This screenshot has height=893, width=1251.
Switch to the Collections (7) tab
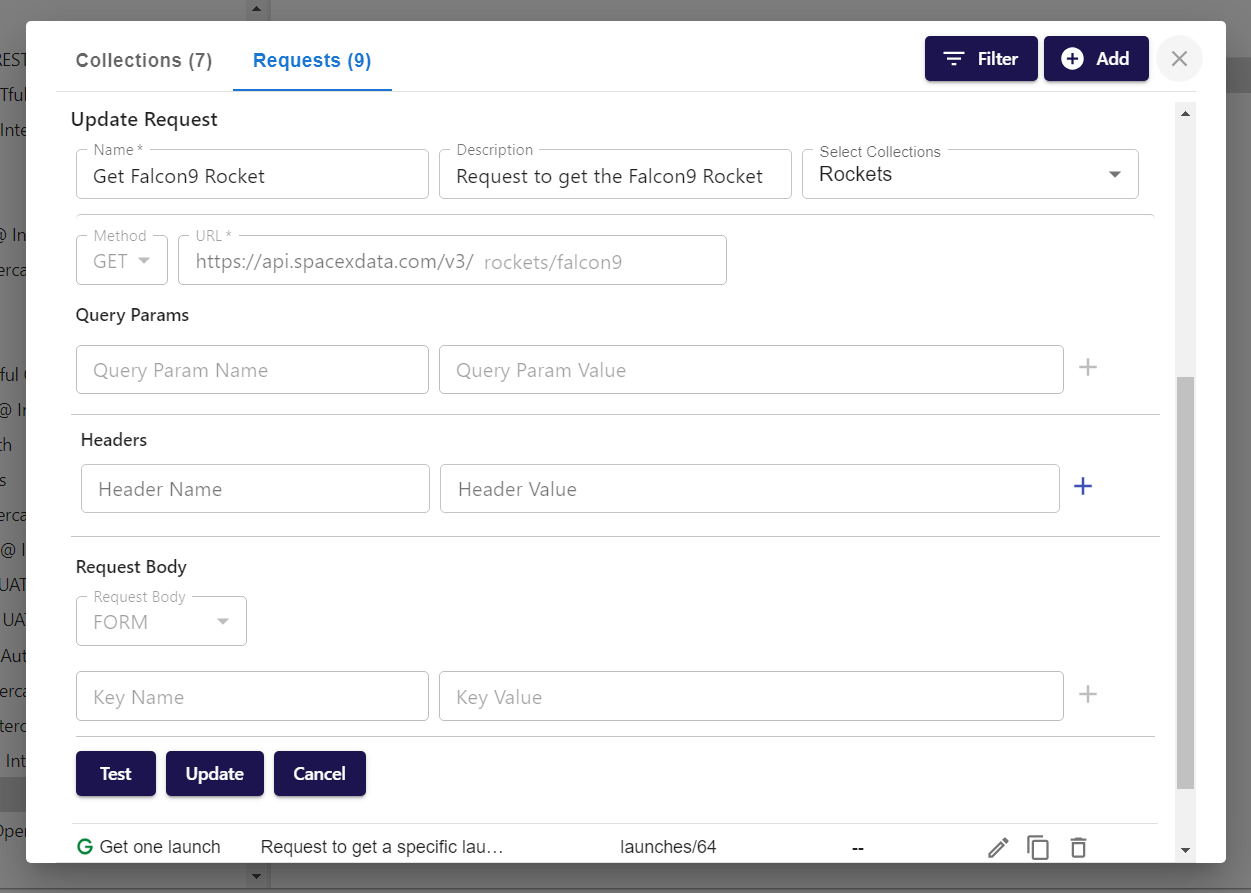tap(144, 60)
